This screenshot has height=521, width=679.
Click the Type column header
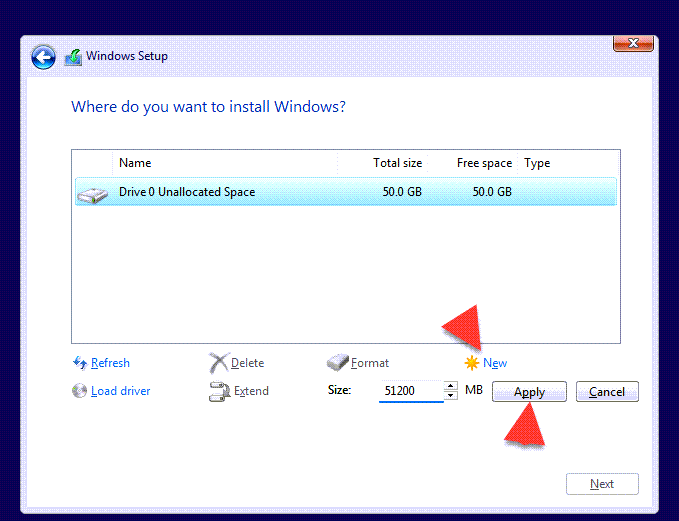tap(538, 163)
